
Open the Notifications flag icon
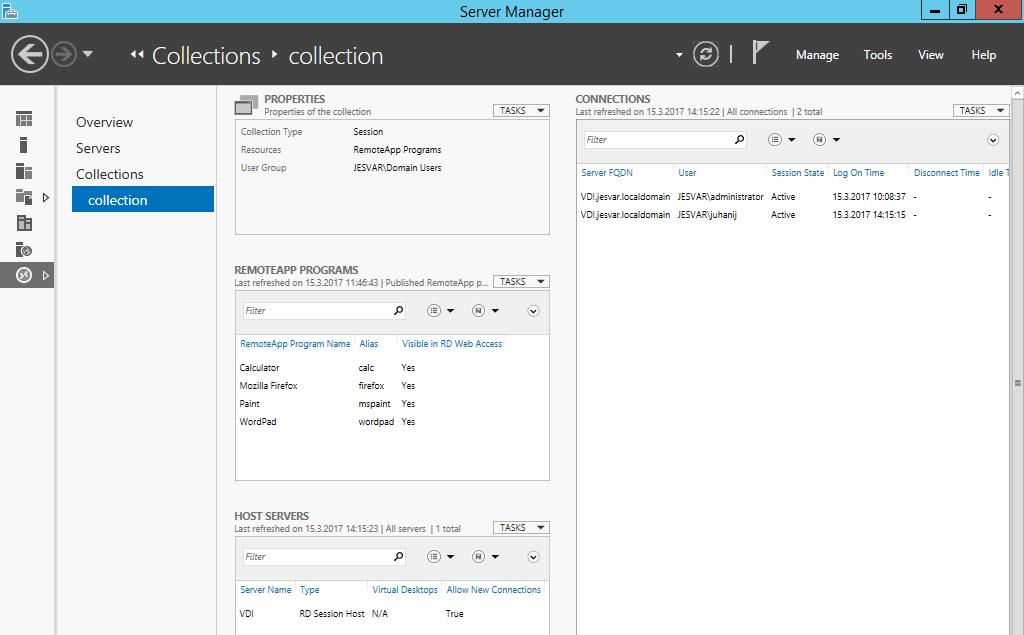(x=760, y=52)
